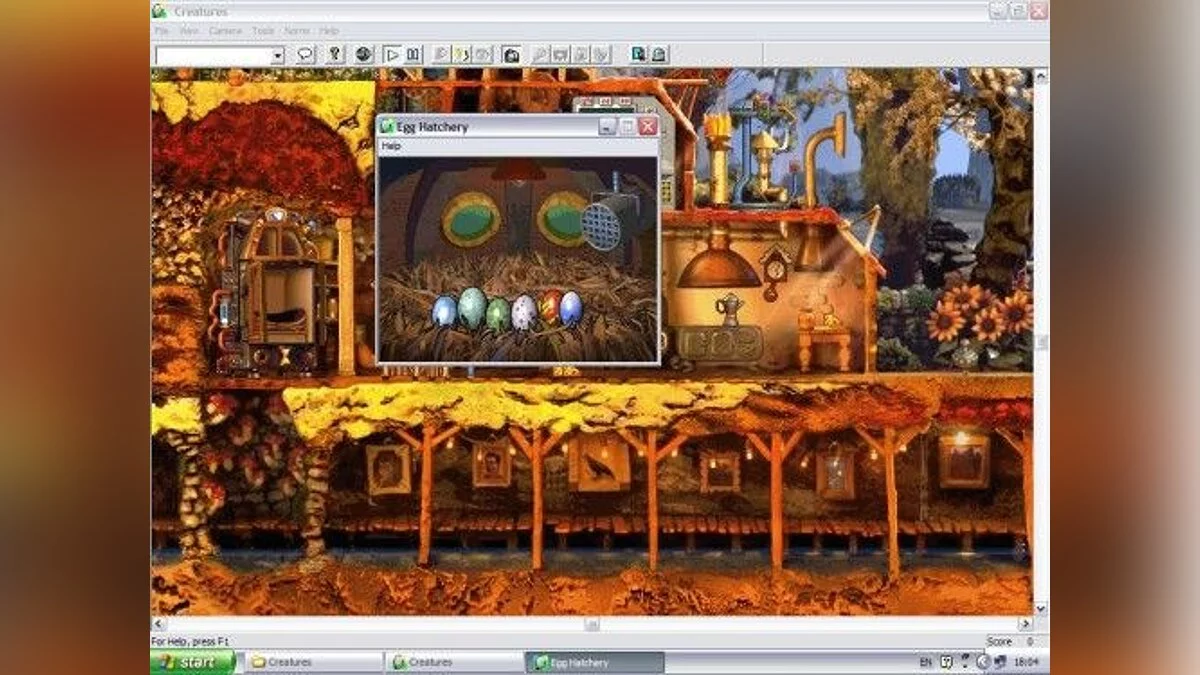Click the Windows Start button

193,662
